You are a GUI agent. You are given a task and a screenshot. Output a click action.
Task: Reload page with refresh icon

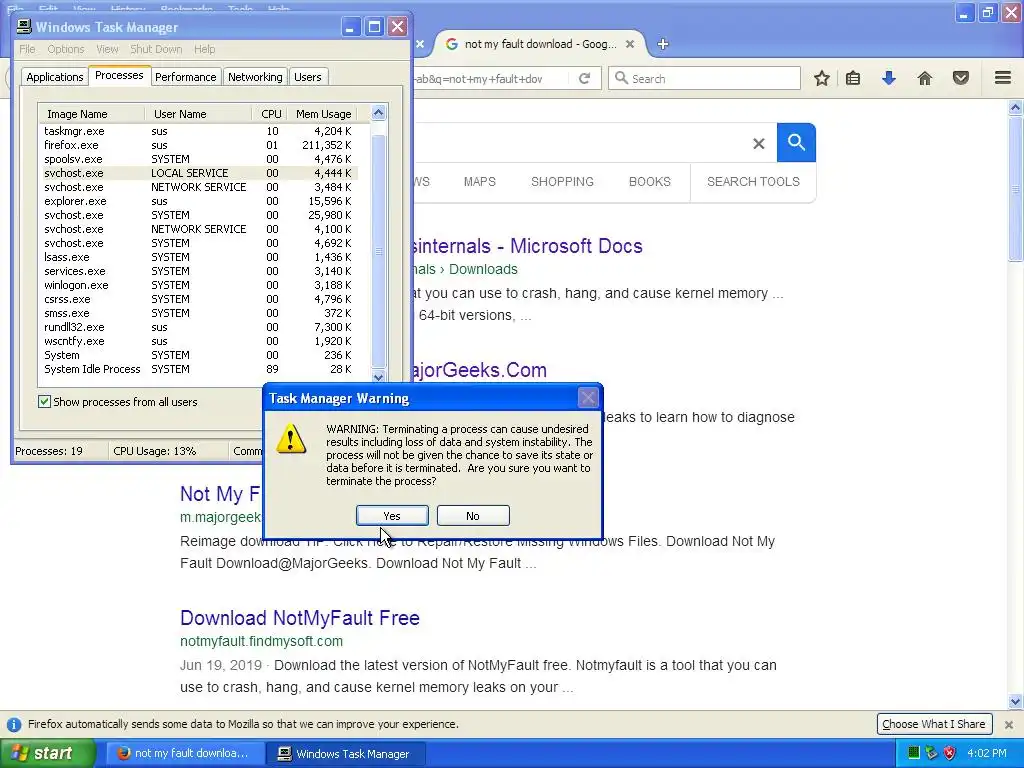[x=584, y=78]
